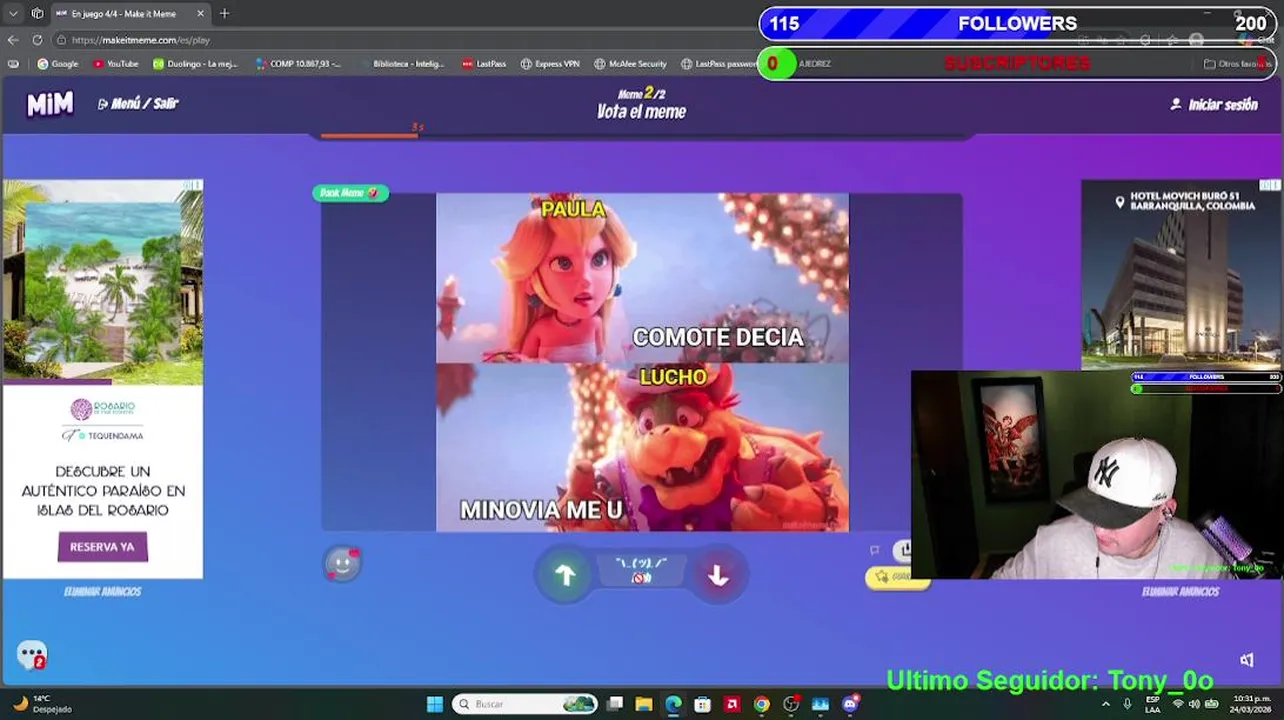Click the Pack Meme badge
The image size is (1284, 720).
(x=350, y=193)
